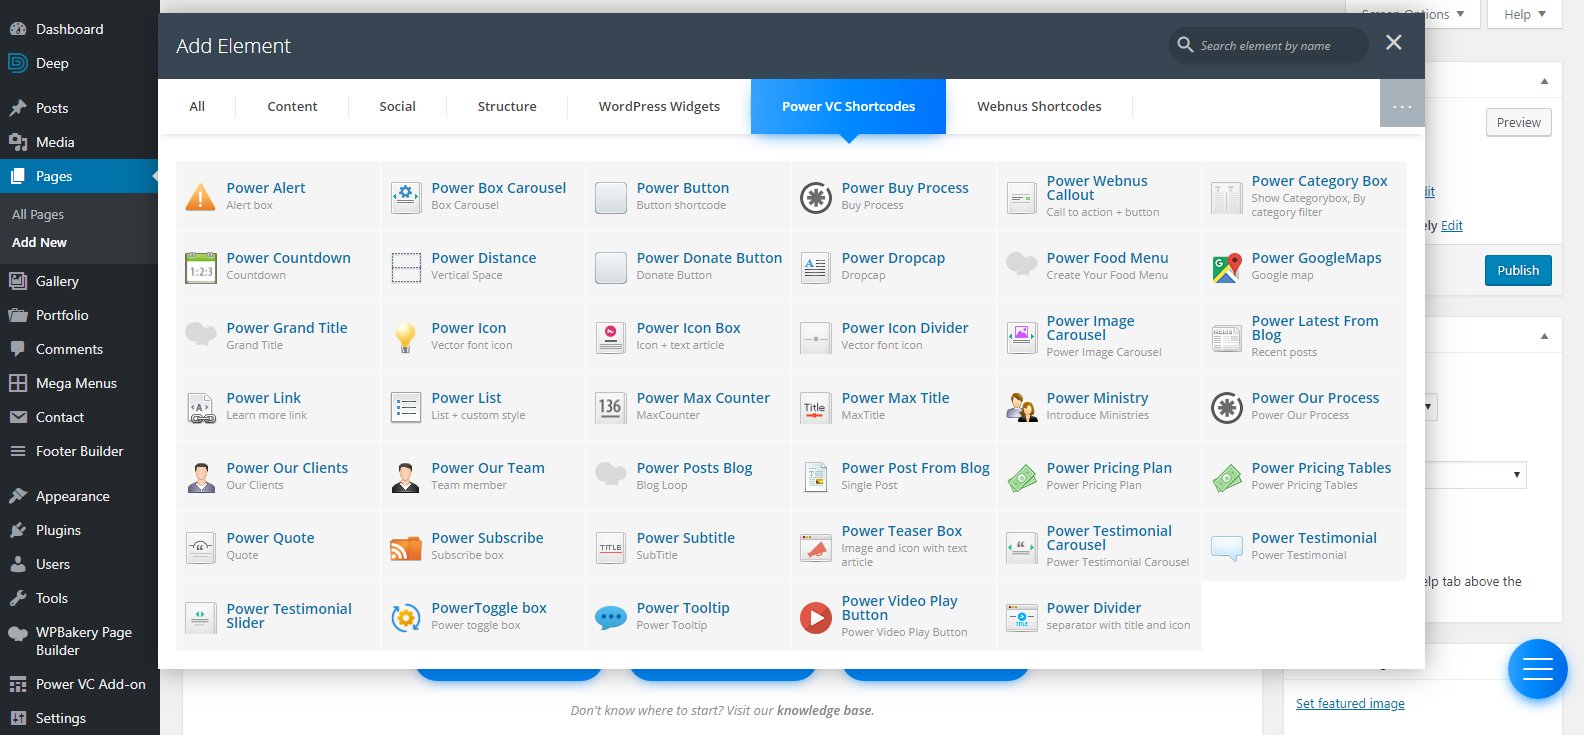
Task: Select the Power Divider icon
Action: (1021, 617)
